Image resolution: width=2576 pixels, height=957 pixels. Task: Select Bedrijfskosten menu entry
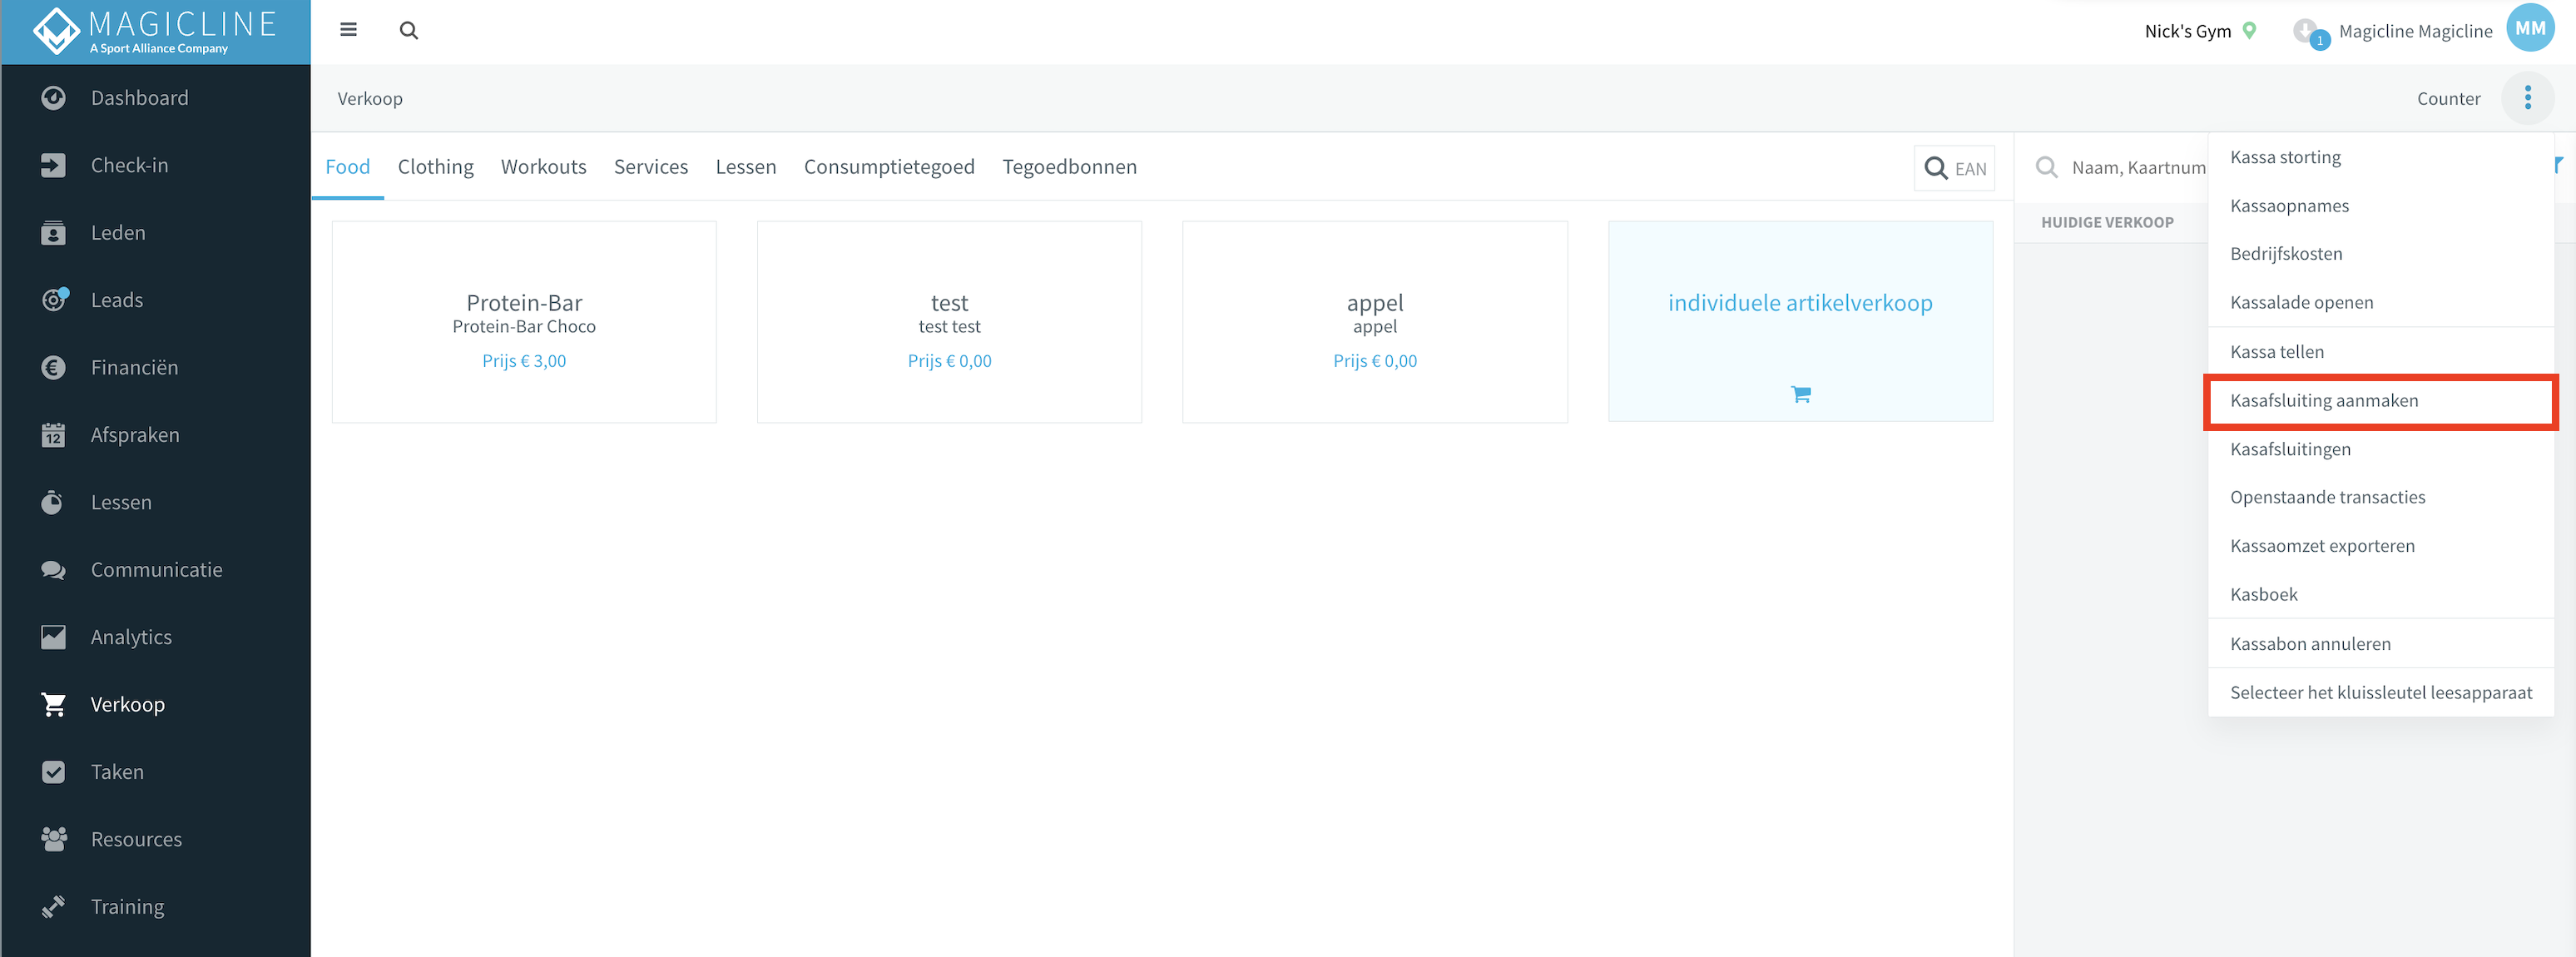click(2380, 254)
